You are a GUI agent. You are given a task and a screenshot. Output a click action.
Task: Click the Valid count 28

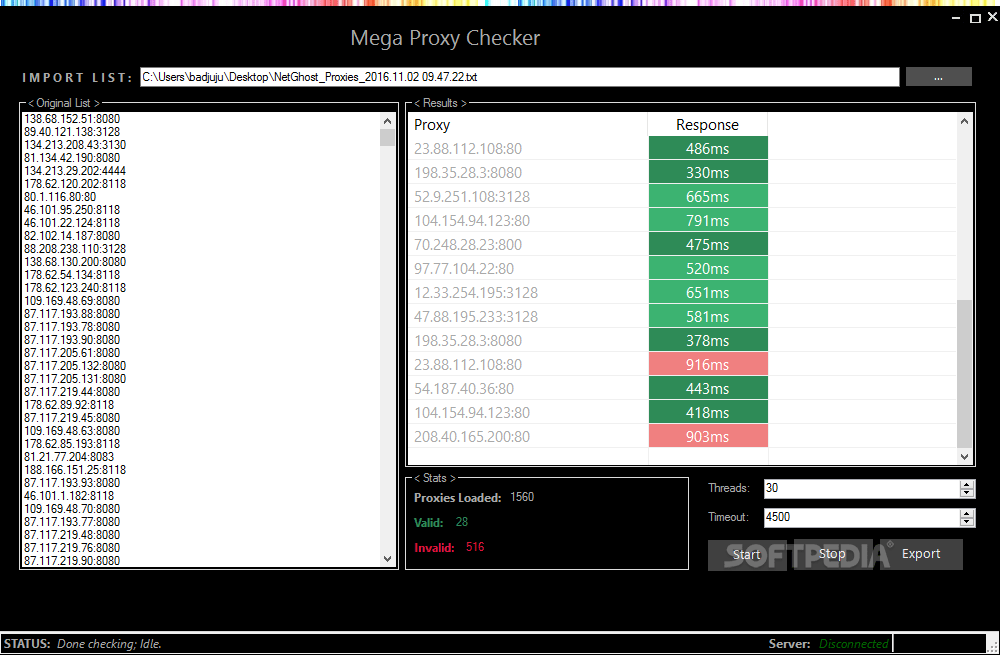(x=462, y=522)
